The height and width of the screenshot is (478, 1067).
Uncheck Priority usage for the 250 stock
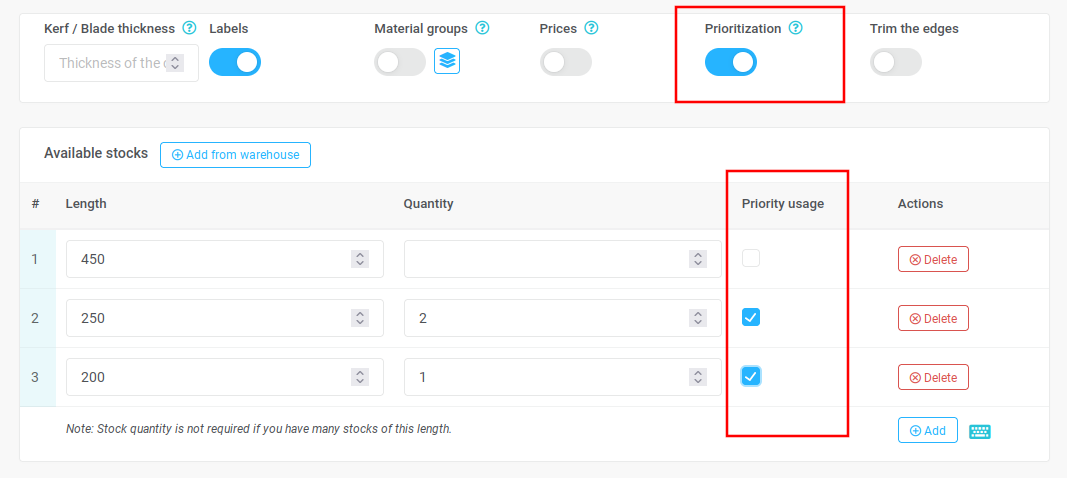(751, 317)
